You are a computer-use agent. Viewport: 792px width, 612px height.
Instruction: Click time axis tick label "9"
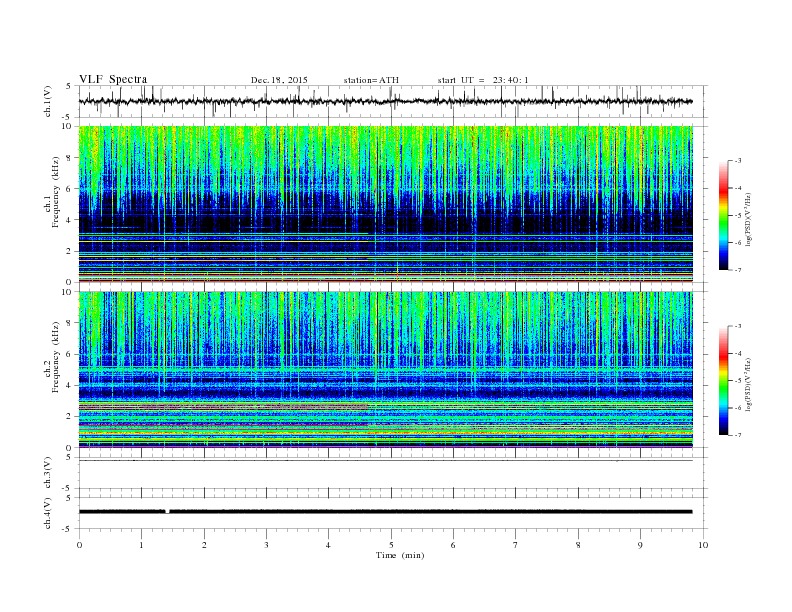coord(640,545)
